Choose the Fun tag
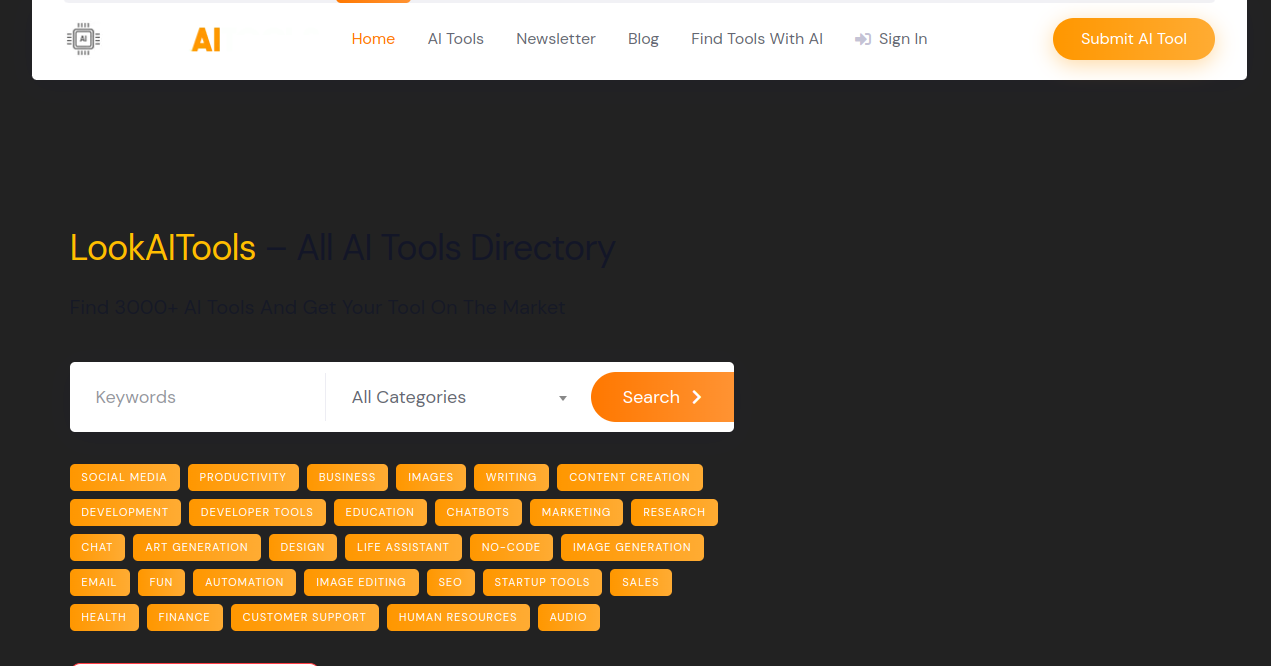1271x666 pixels. pyautogui.click(x=161, y=582)
